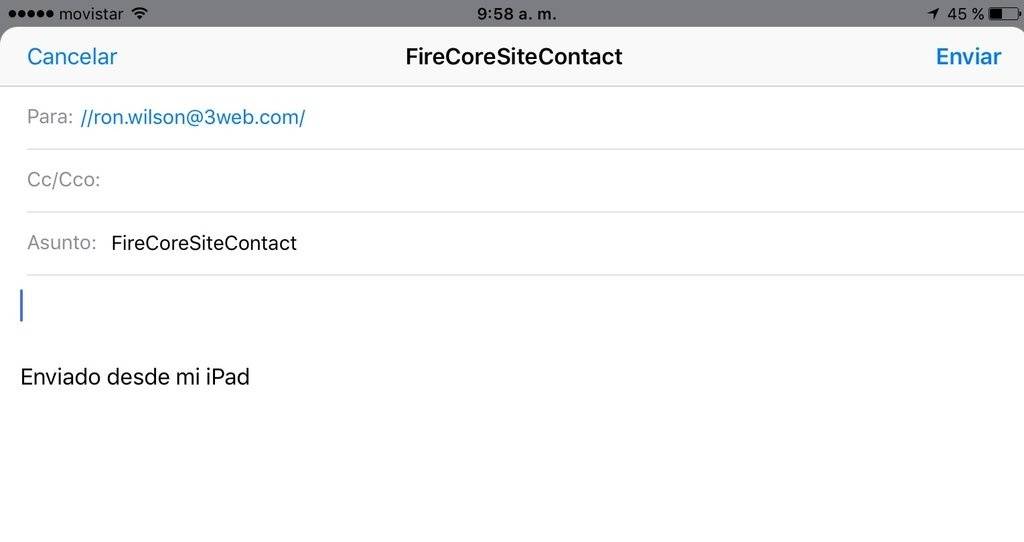
Task: Tap the location services arrow icon
Action: pyautogui.click(x=933, y=14)
